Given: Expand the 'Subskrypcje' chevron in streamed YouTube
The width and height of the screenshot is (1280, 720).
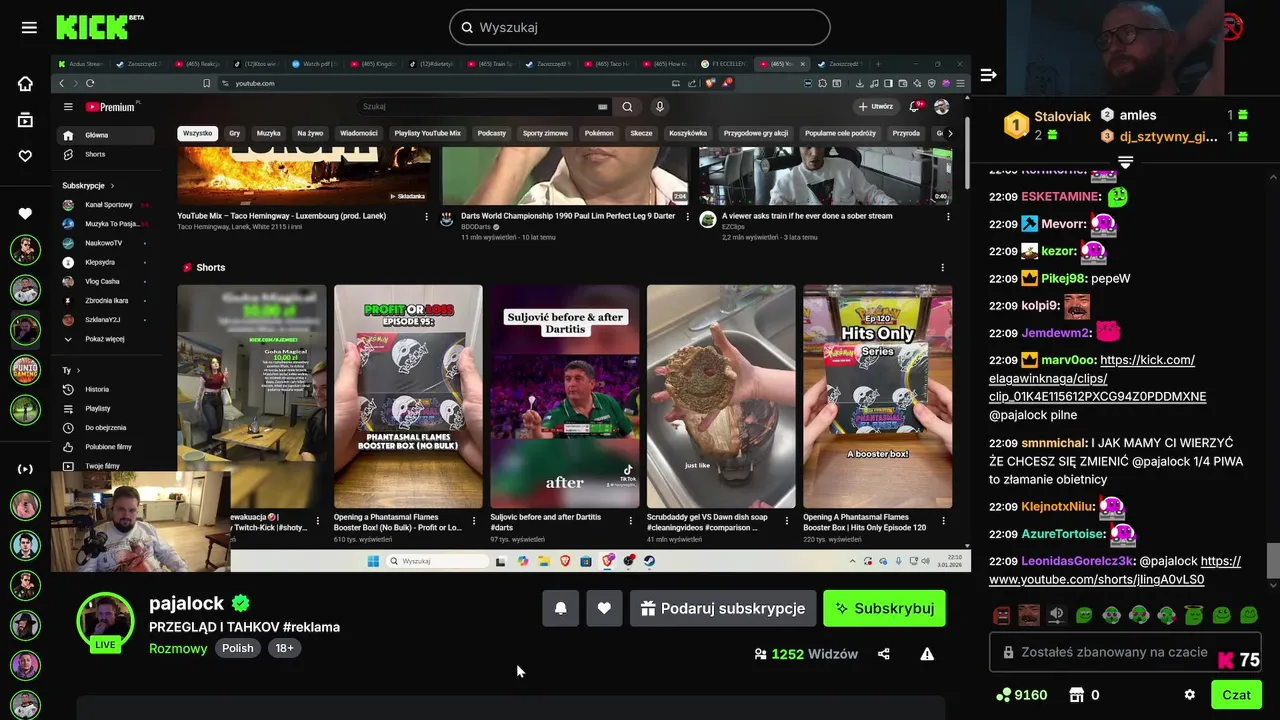Looking at the screenshot, I should pyautogui.click(x=112, y=185).
